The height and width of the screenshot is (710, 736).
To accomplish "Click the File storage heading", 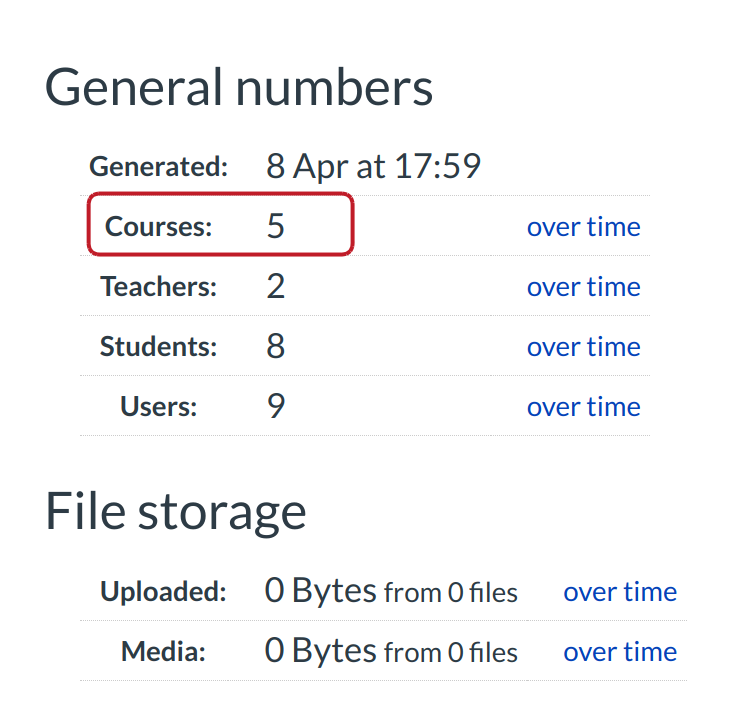I will coord(176,512).
